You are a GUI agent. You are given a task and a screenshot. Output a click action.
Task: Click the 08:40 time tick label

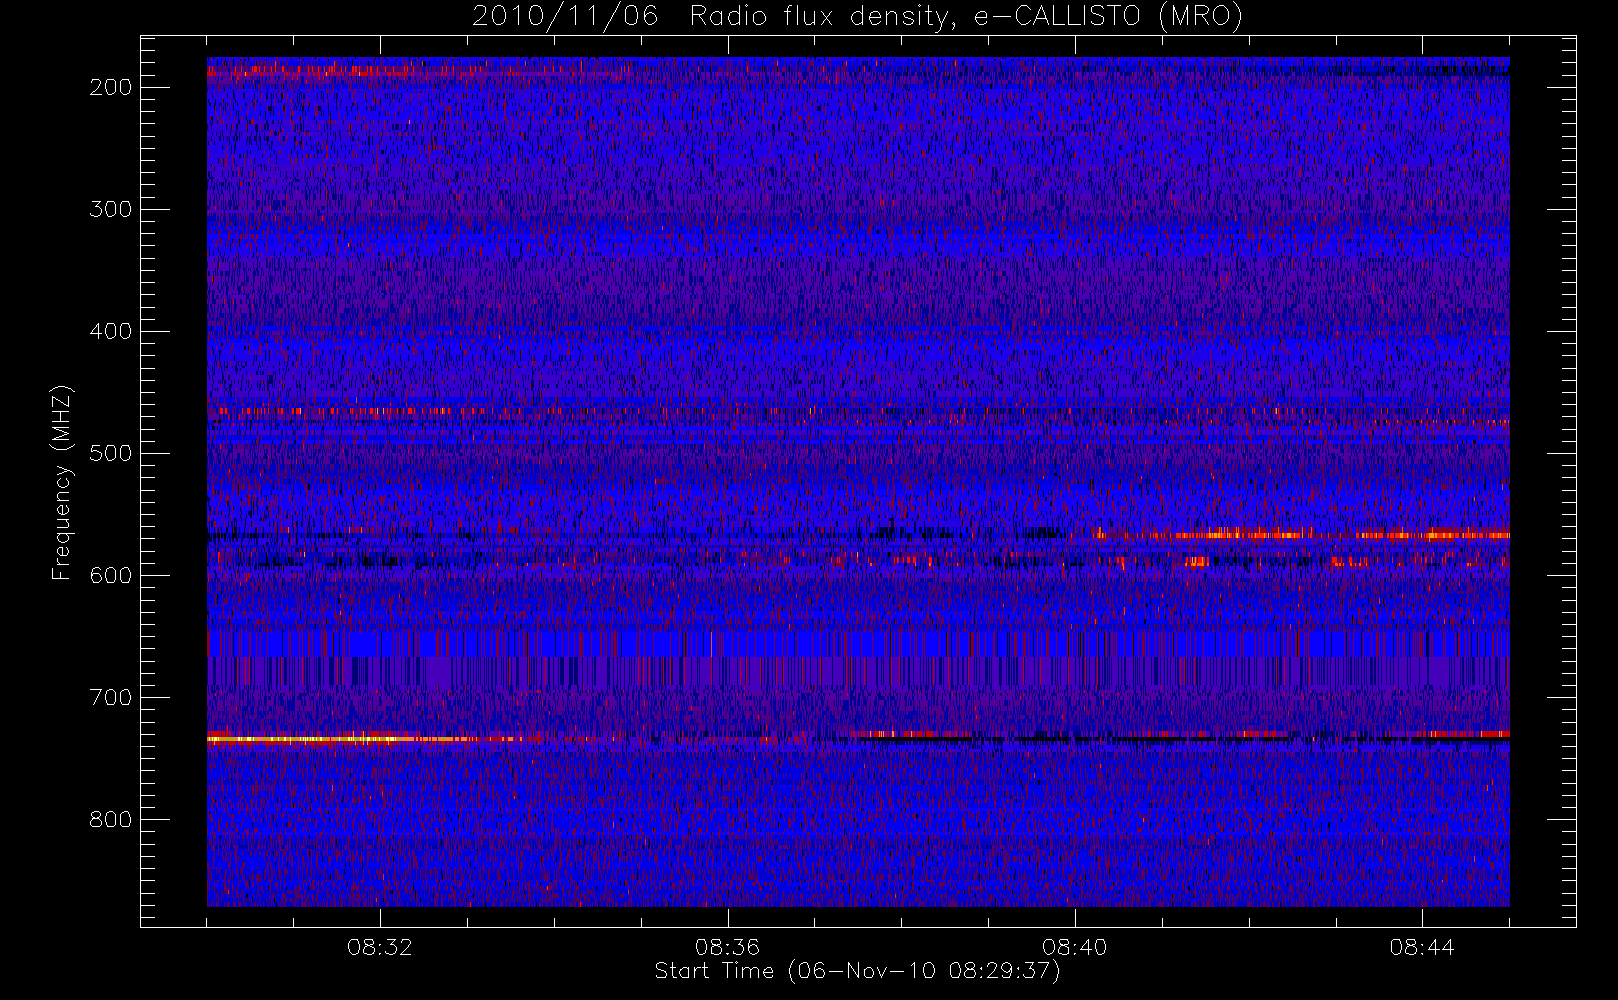coord(1075,947)
